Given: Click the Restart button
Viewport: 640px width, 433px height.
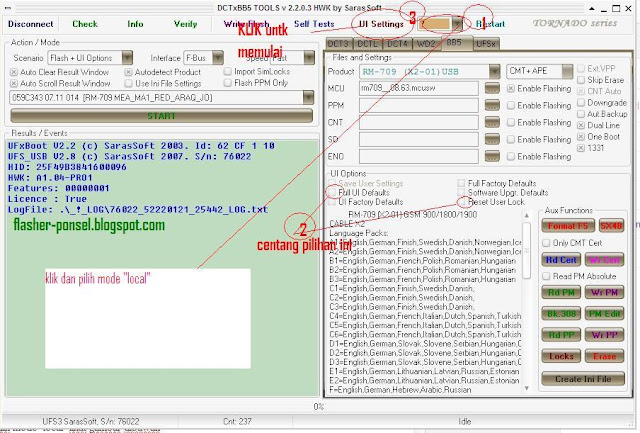Looking at the screenshot, I should tap(490, 24).
